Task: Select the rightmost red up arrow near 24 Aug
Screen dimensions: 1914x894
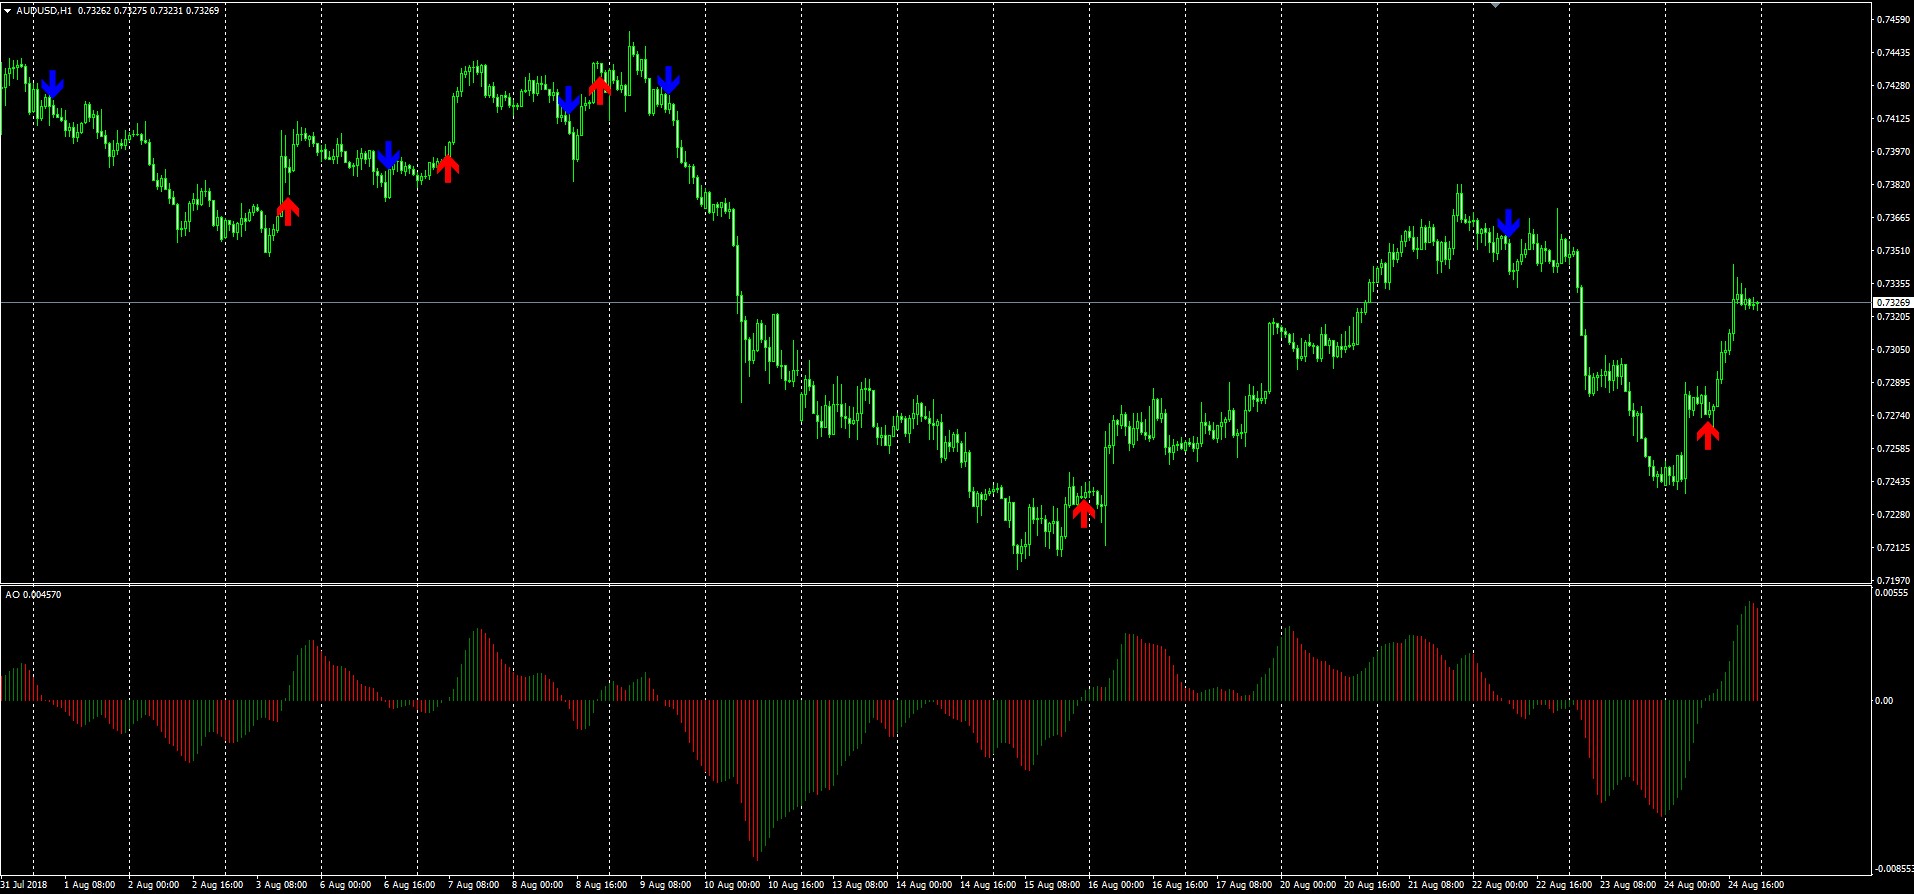Action: [1708, 435]
